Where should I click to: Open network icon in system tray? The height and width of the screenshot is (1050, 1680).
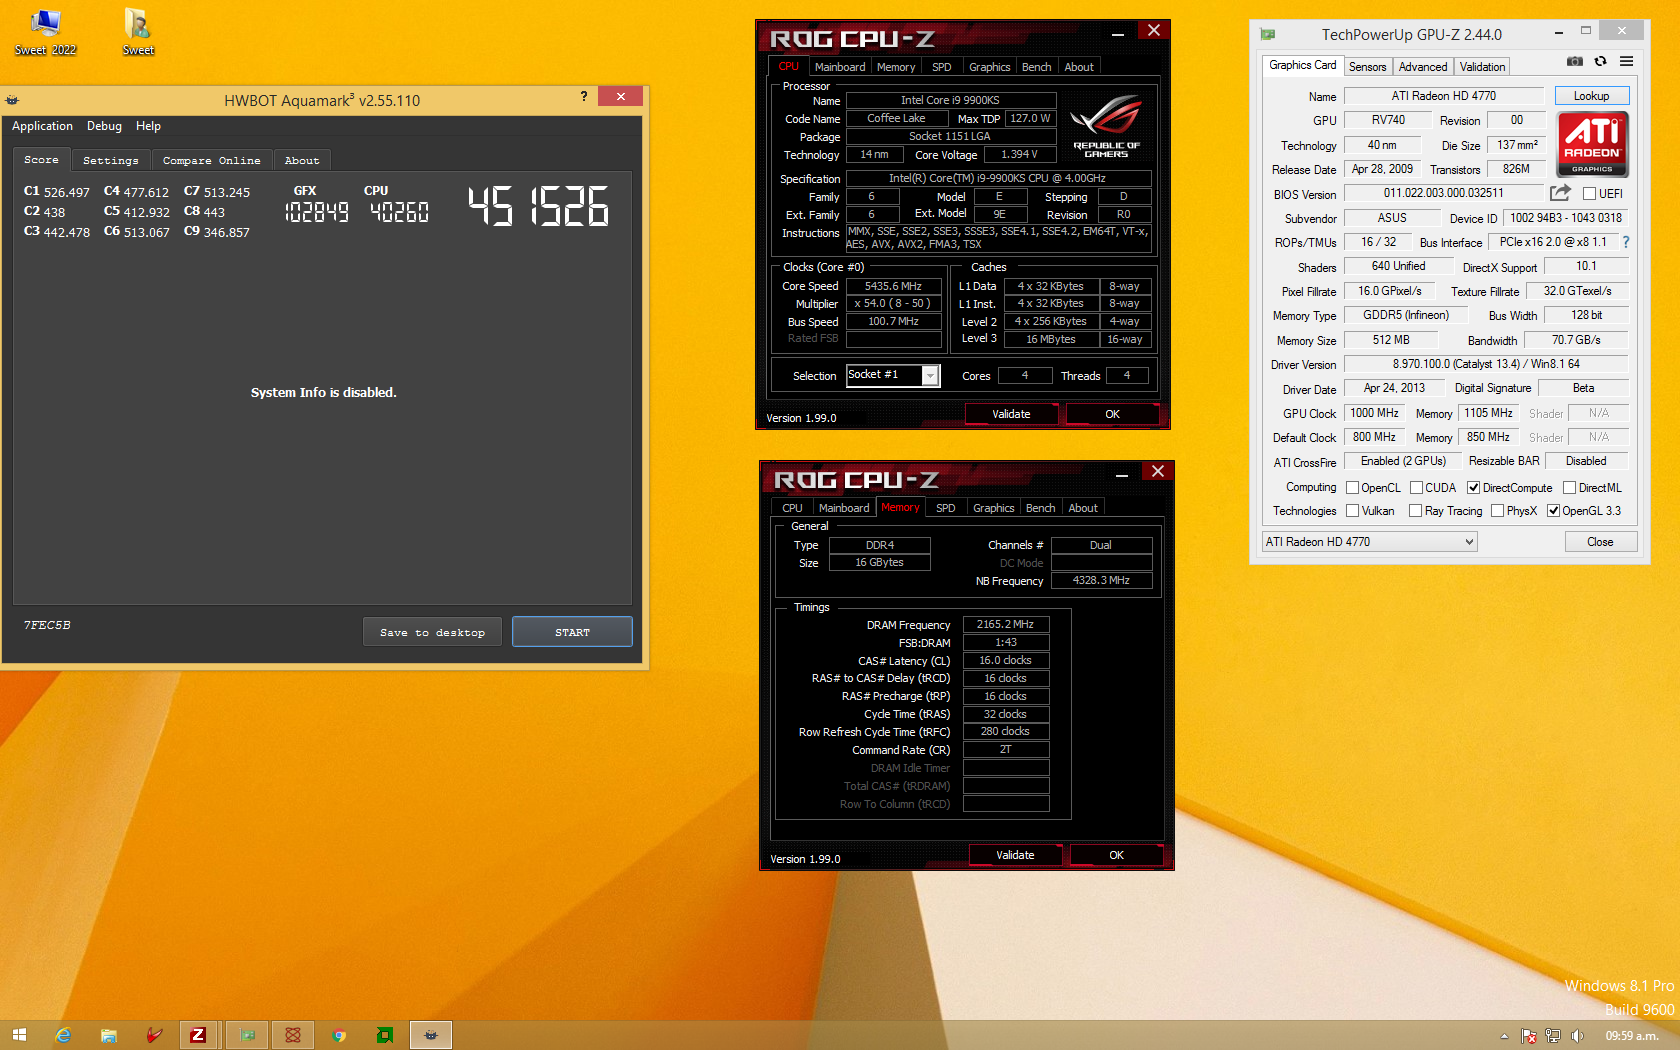click(1553, 1036)
